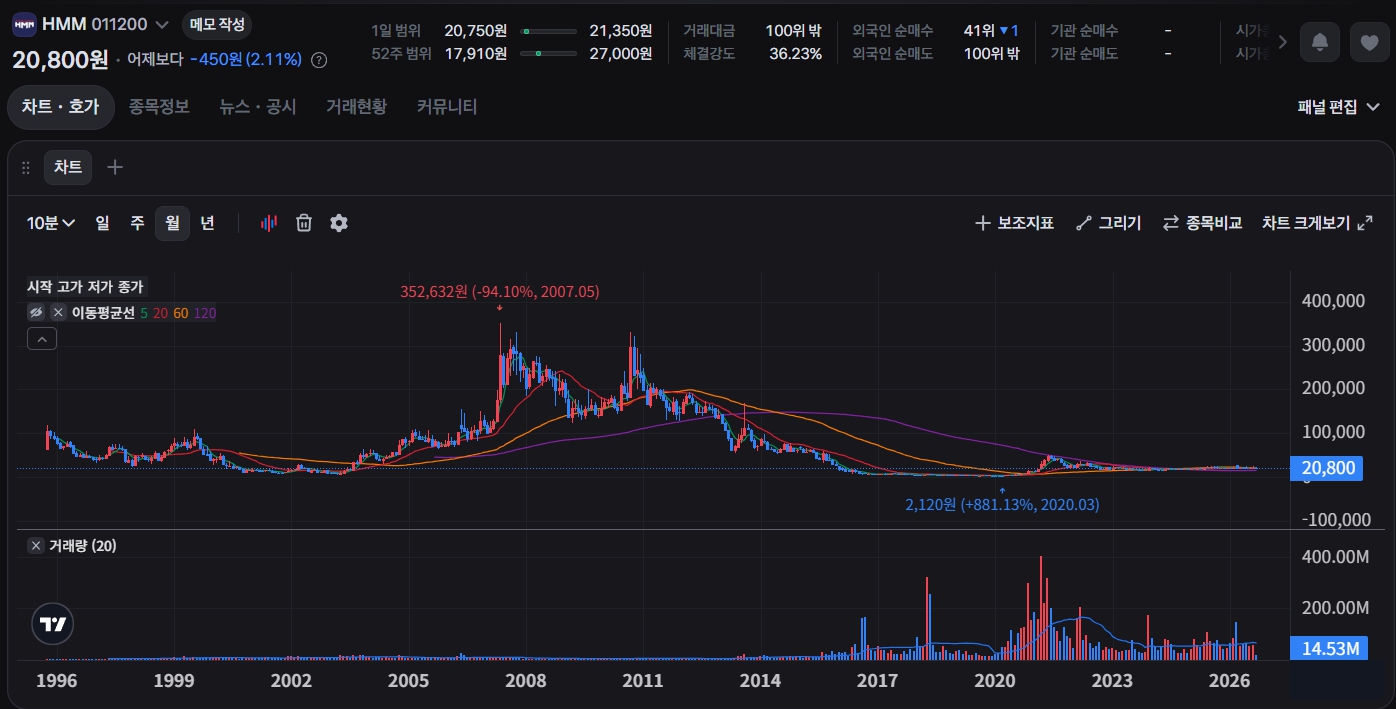Expand the HMM stock selector chevron

tap(162, 24)
